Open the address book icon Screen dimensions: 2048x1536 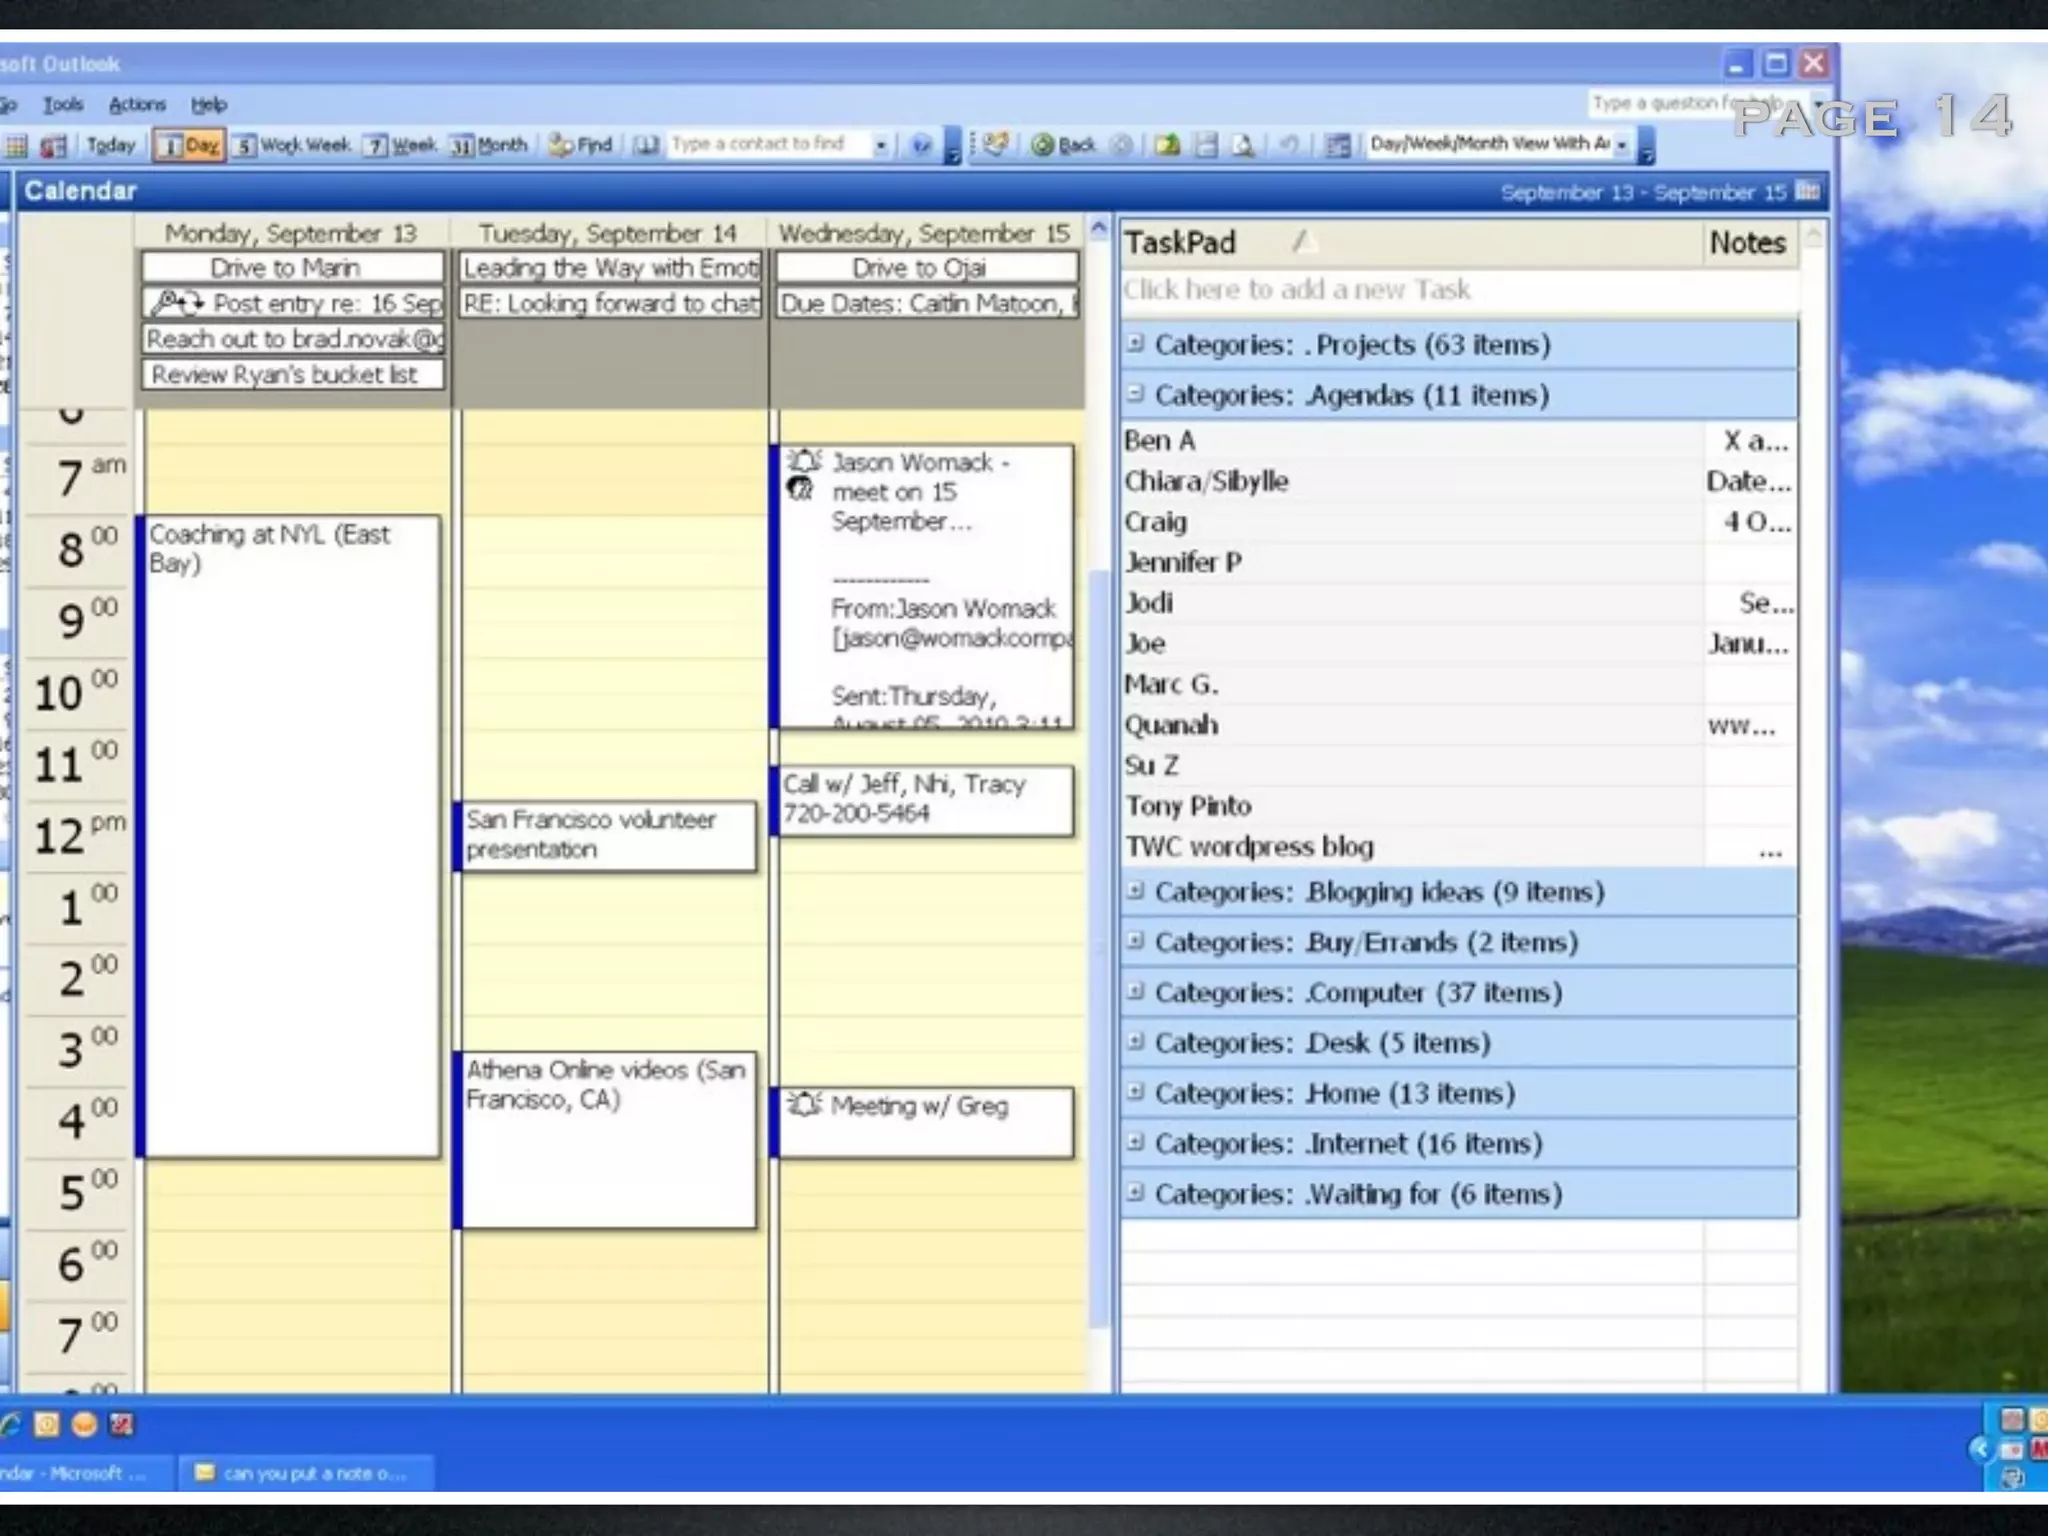point(647,145)
